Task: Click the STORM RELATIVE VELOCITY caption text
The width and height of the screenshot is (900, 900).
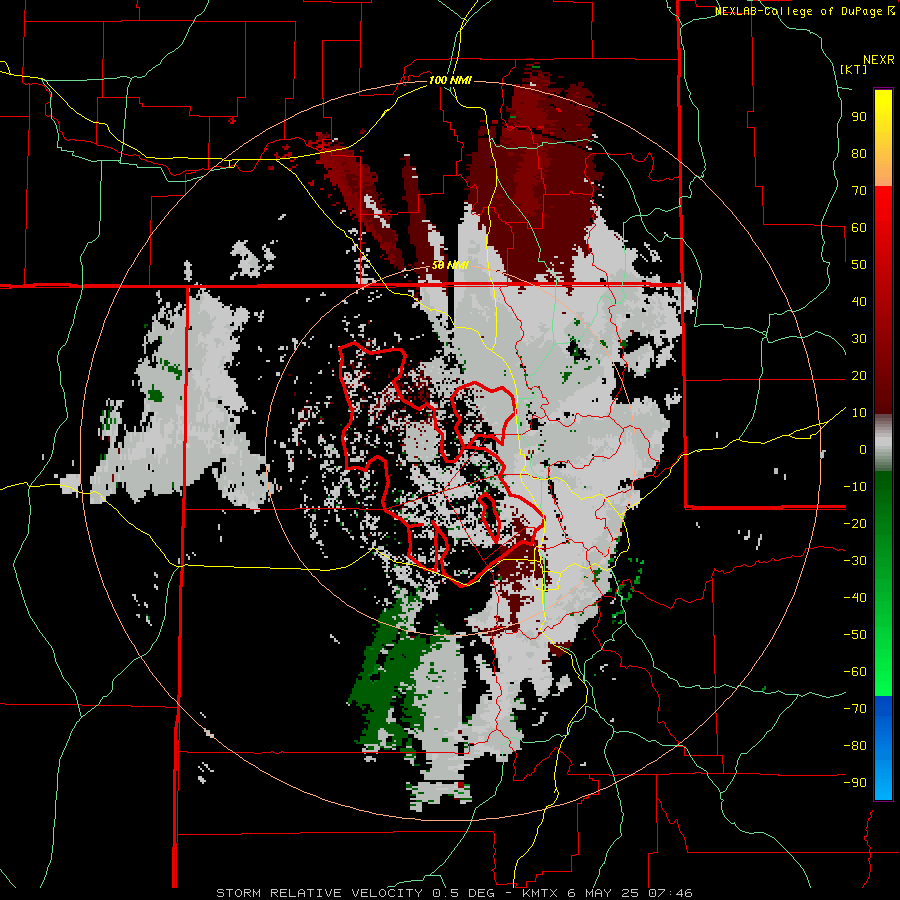Action: click(x=319, y=893)
